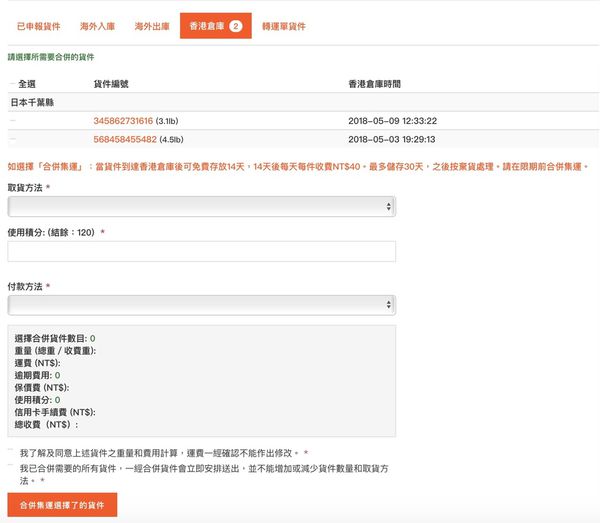Tick the all parcels merged confirmation checkbox
600x523 pixels.
[x=11, y=467]
